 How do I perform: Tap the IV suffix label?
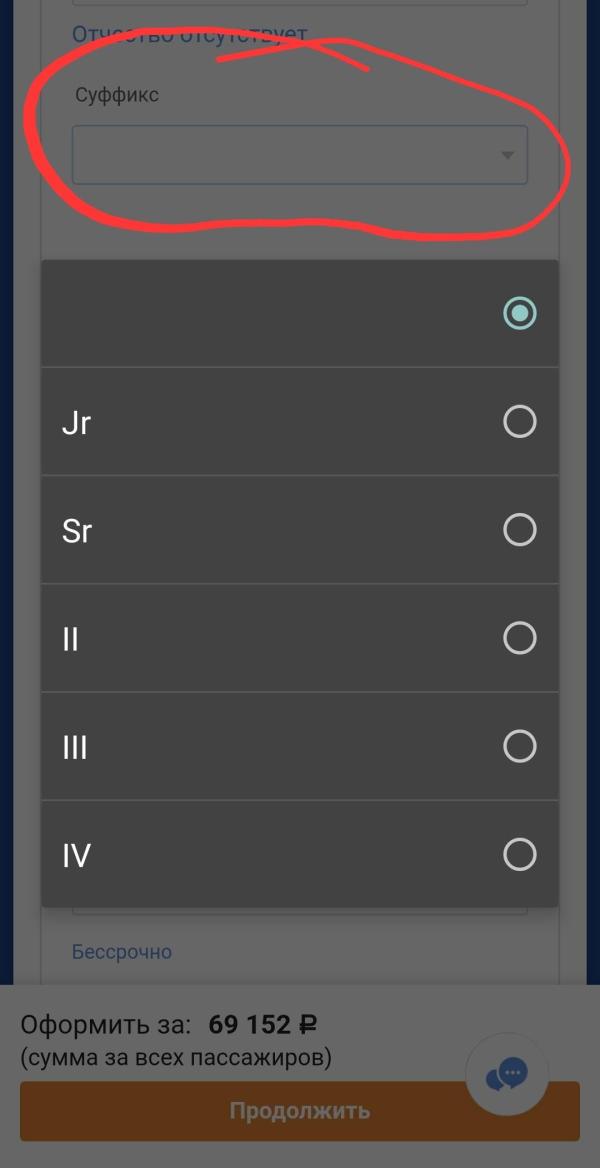tap(76, 856)
